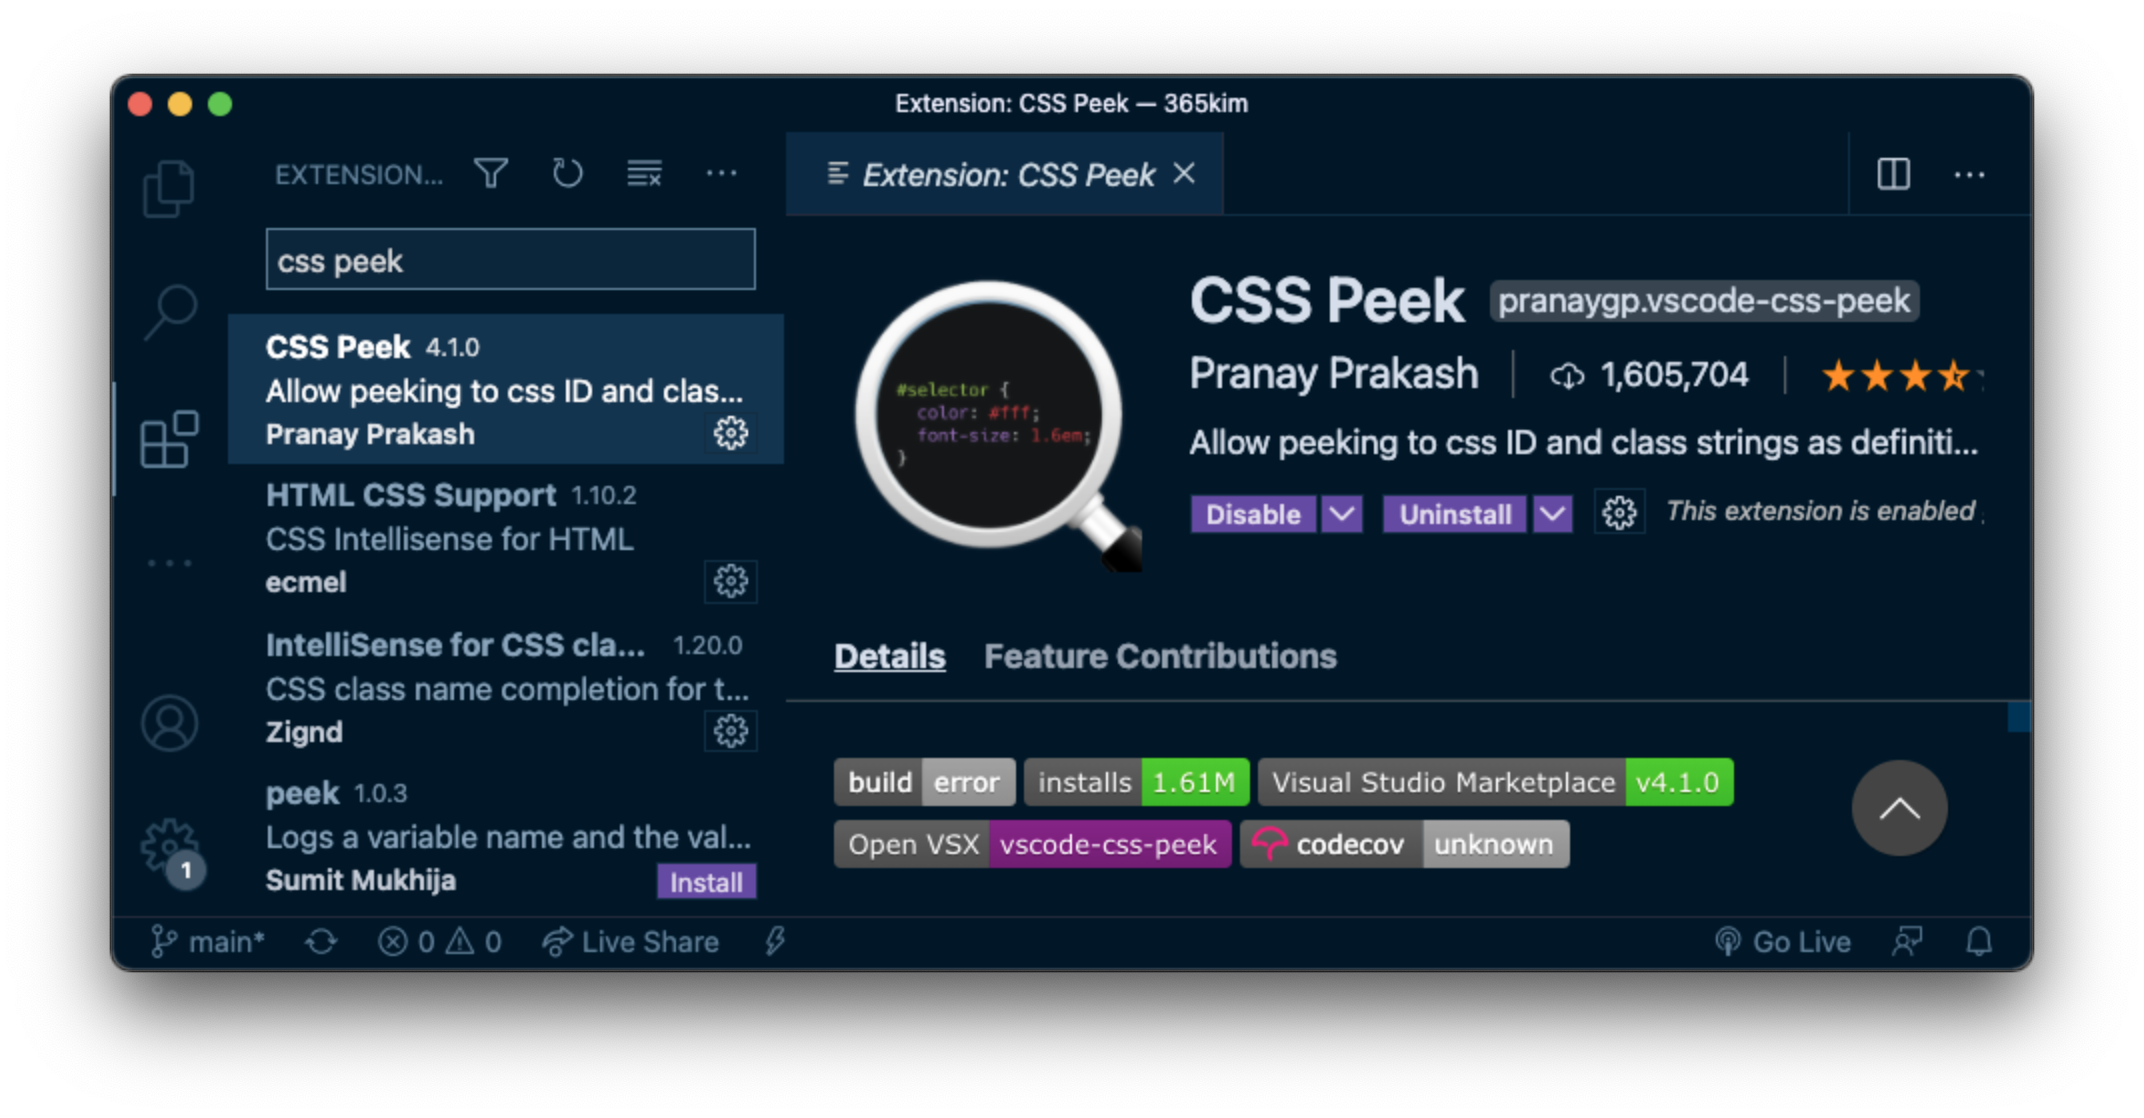Viewport: 2144px width, 1118px height.
Task: Click the Go Live status bar button
Action: (x=1783, y=942)
